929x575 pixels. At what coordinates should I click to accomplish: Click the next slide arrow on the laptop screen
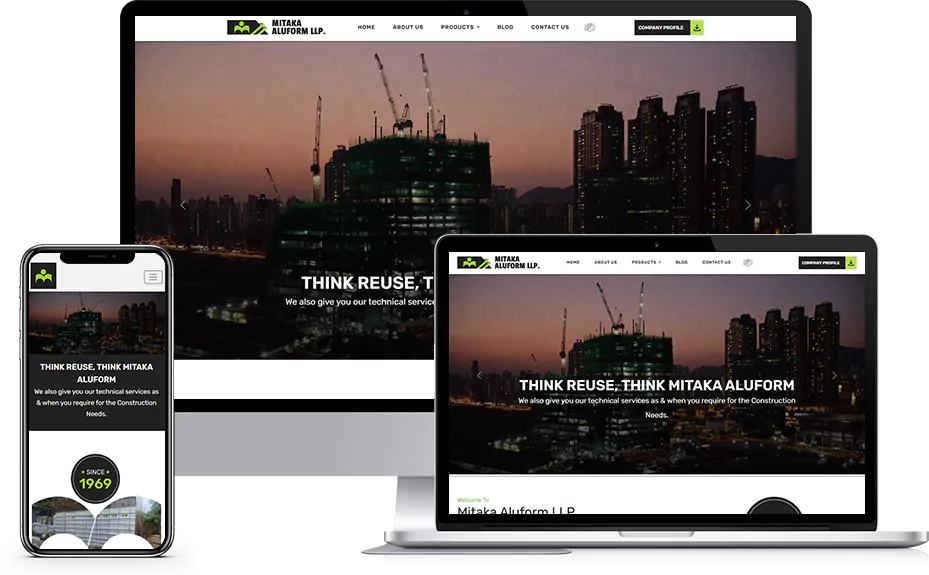[x=834, y=375]
